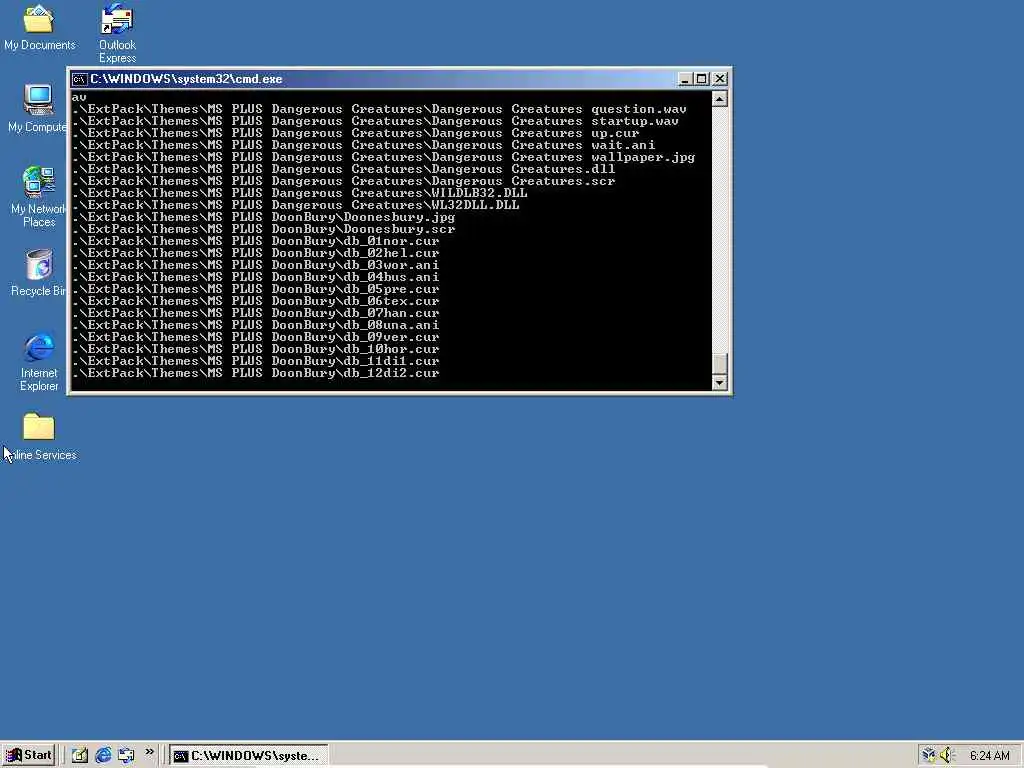
Task: Click the cmd scrollbar up arrow
Action: (x=720, y=99)
